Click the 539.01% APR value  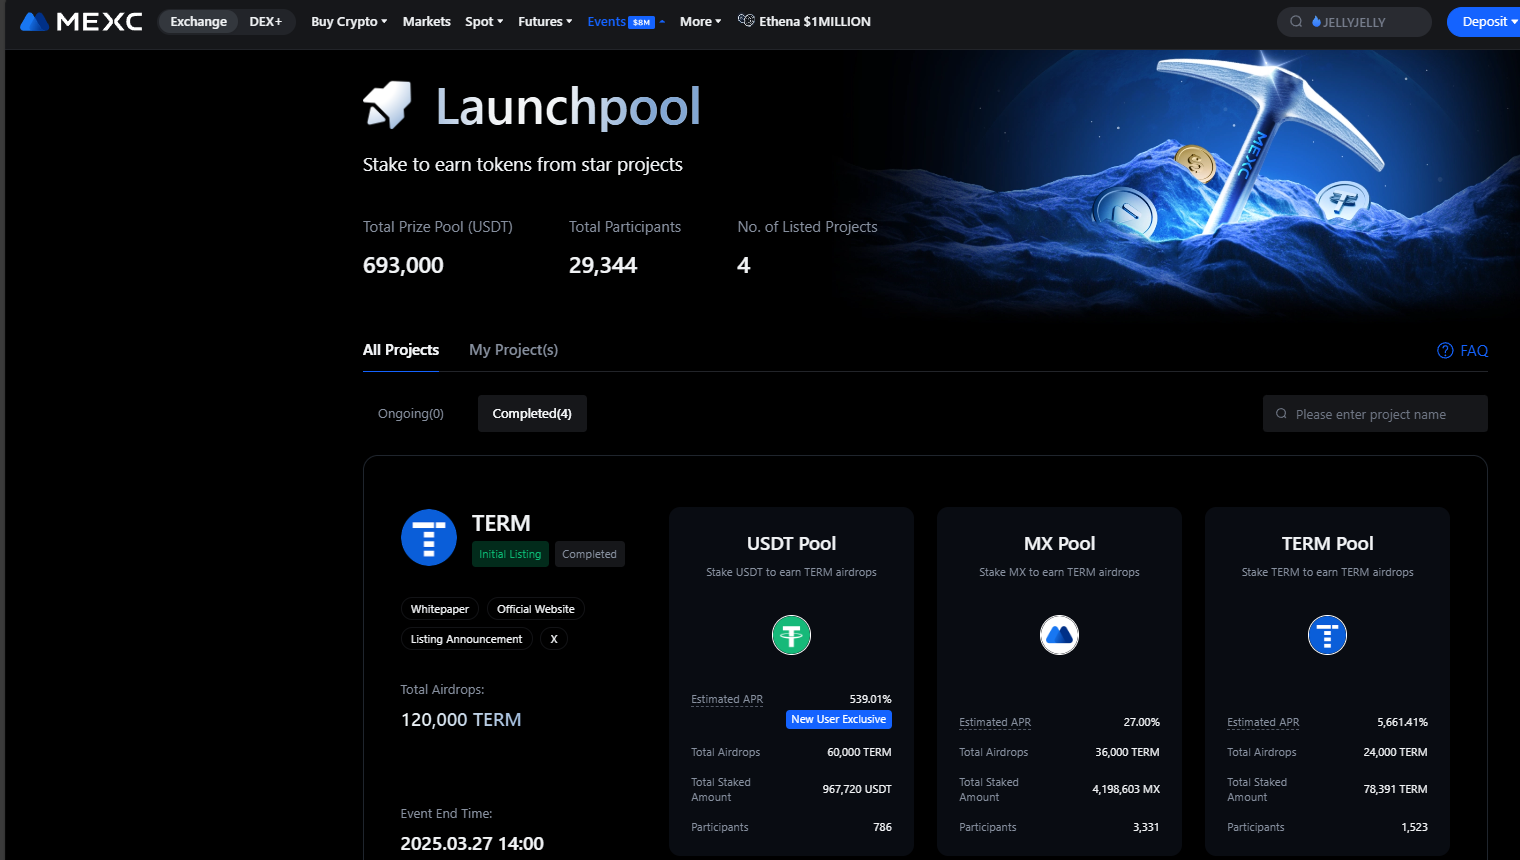pyautogui.click(x=870, y=699)
